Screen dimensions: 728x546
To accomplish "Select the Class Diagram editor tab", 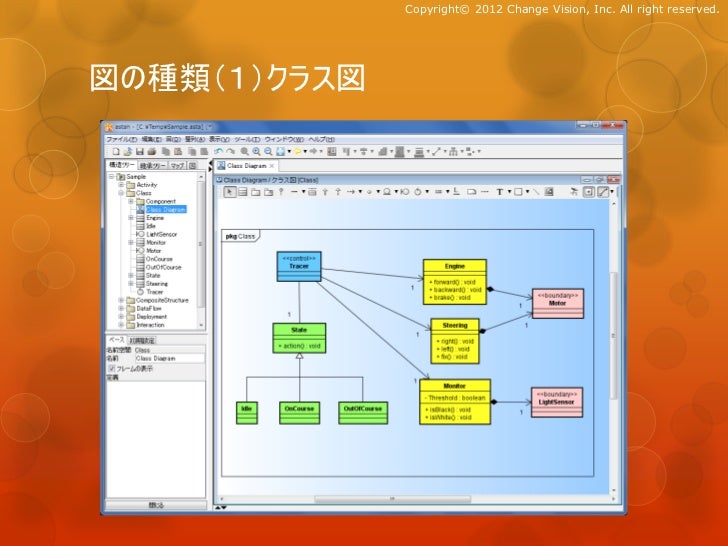I will click(247, 166).
